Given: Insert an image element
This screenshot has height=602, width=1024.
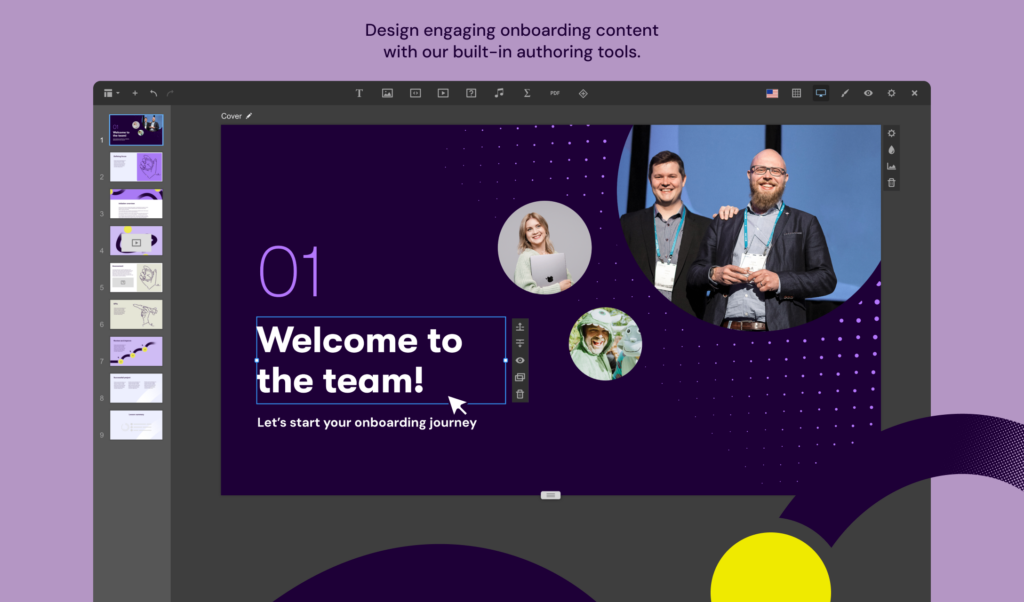Looking at the screenshot, I should tap(387, 93).
